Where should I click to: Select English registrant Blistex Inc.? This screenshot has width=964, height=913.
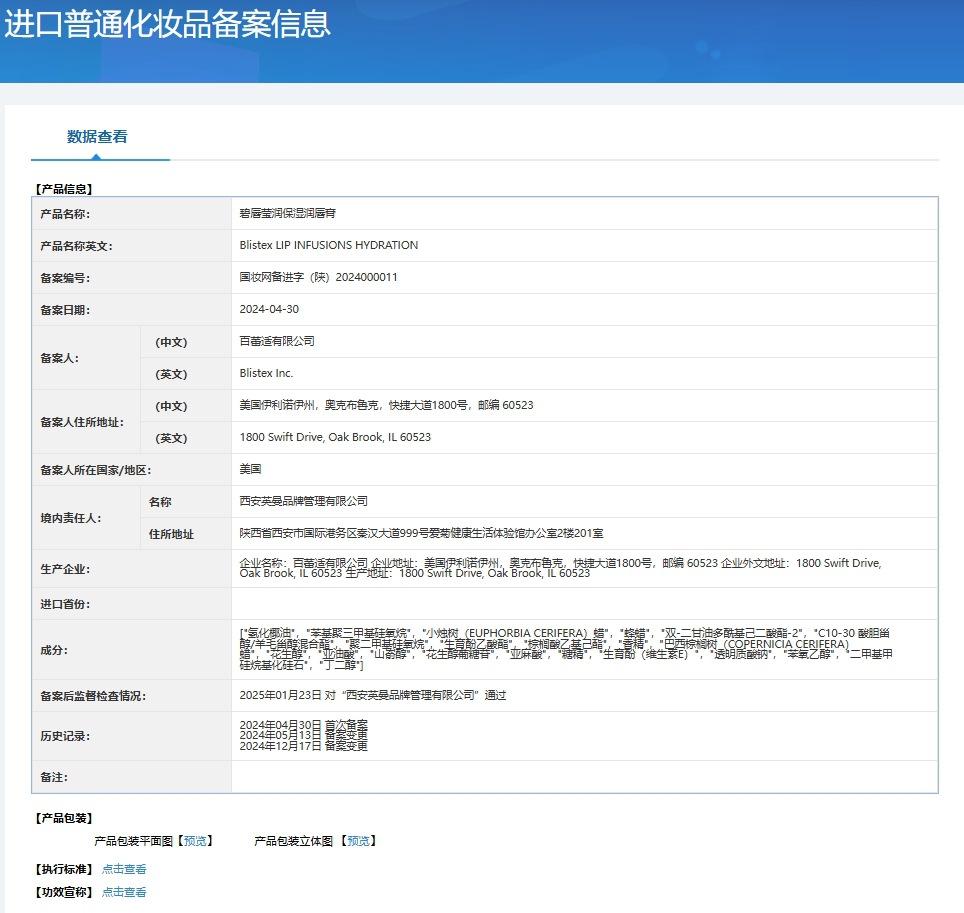point(266,373)
